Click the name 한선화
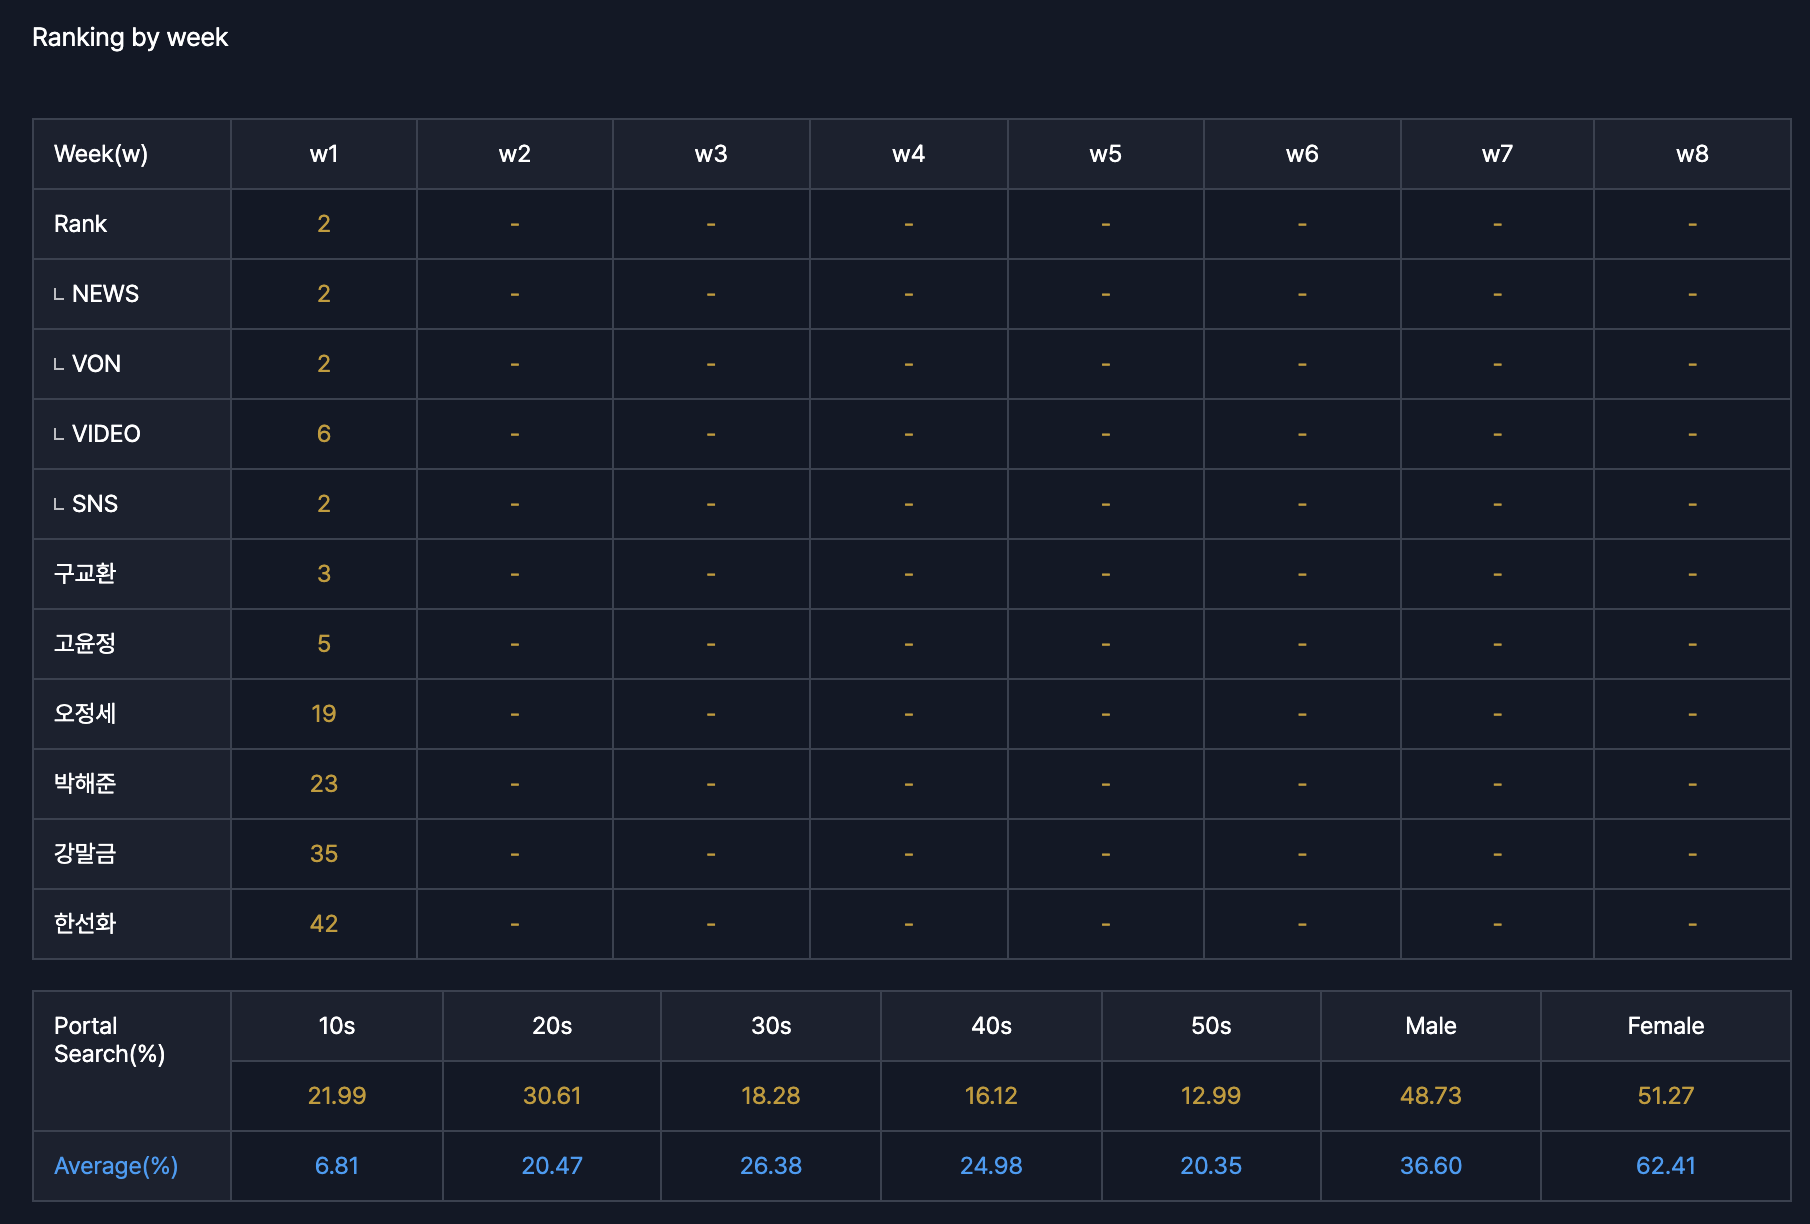Screen dimensions: 1810x1224 tap(85, 924)
